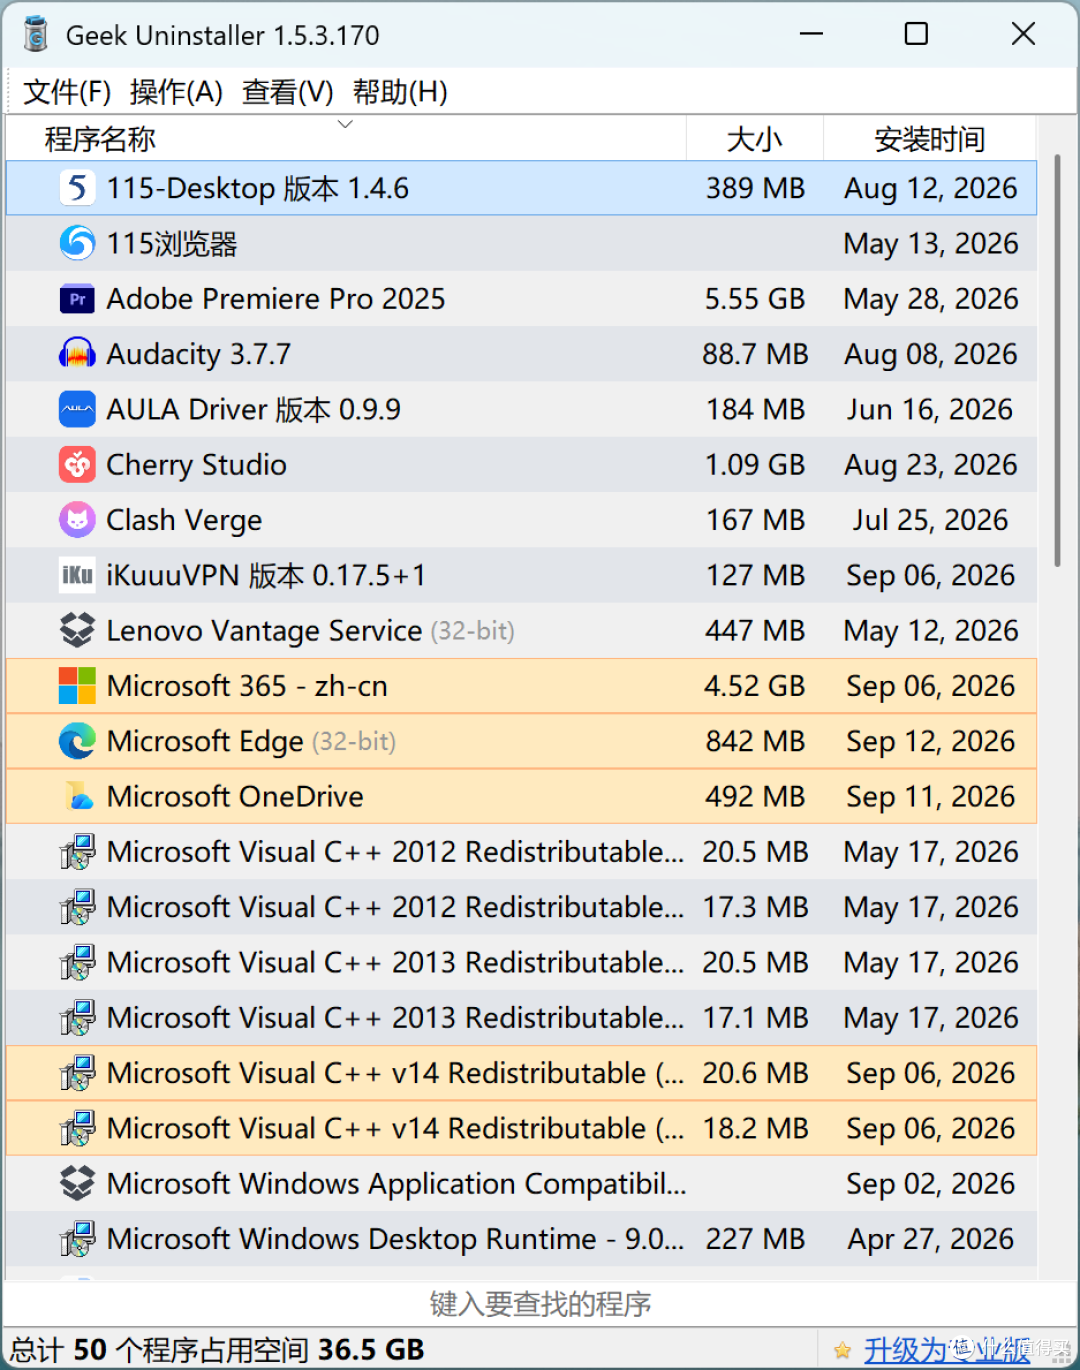Sort by 安装时间 column header
The image size is (1080, 1370).
click(x=930, y=138)
